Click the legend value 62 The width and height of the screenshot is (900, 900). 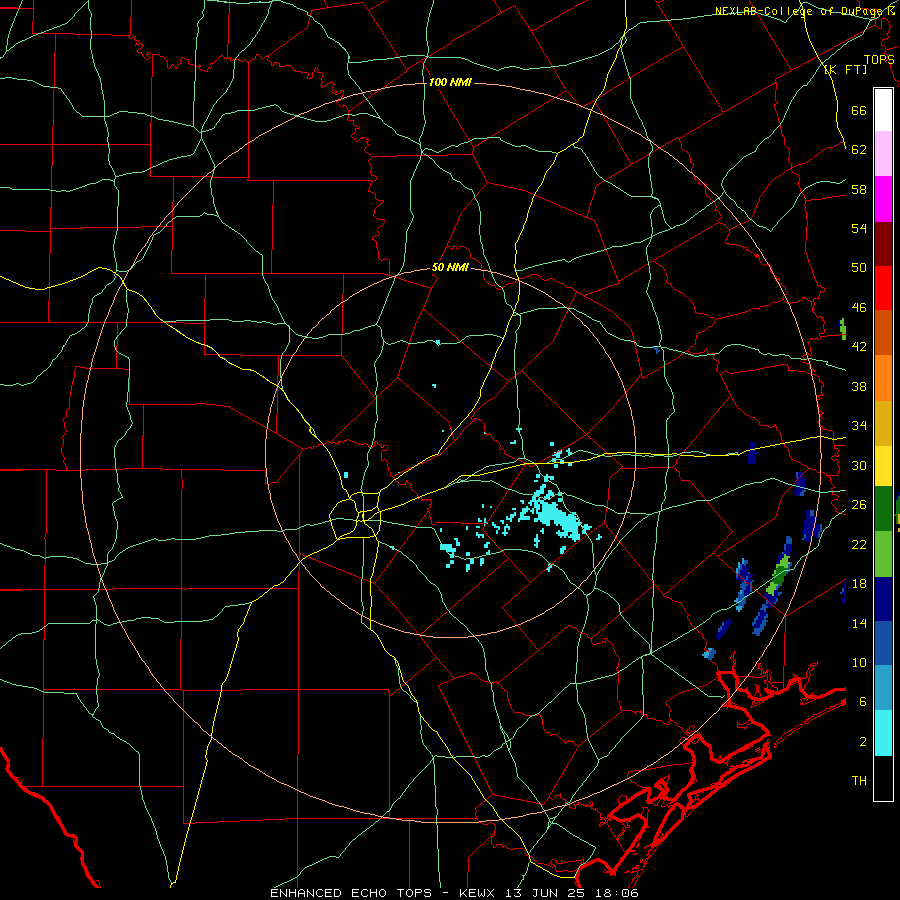[859, 150]
